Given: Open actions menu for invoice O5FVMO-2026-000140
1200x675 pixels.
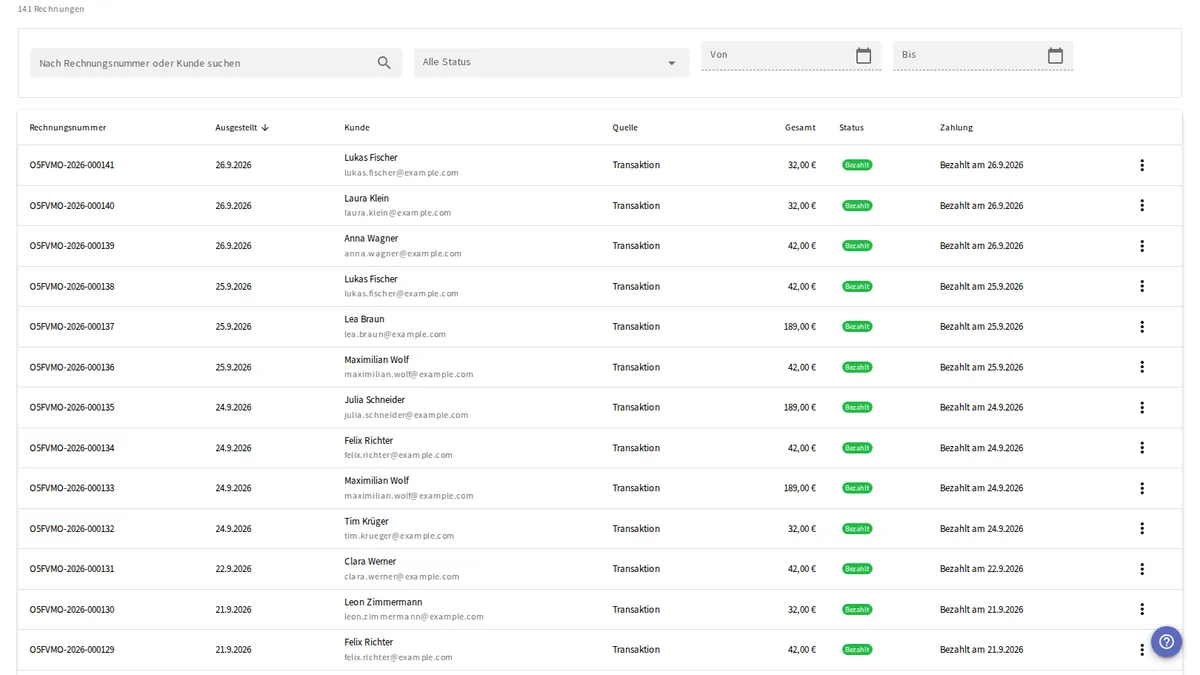Looking at the screenshot, I should tap(1142, 205).
